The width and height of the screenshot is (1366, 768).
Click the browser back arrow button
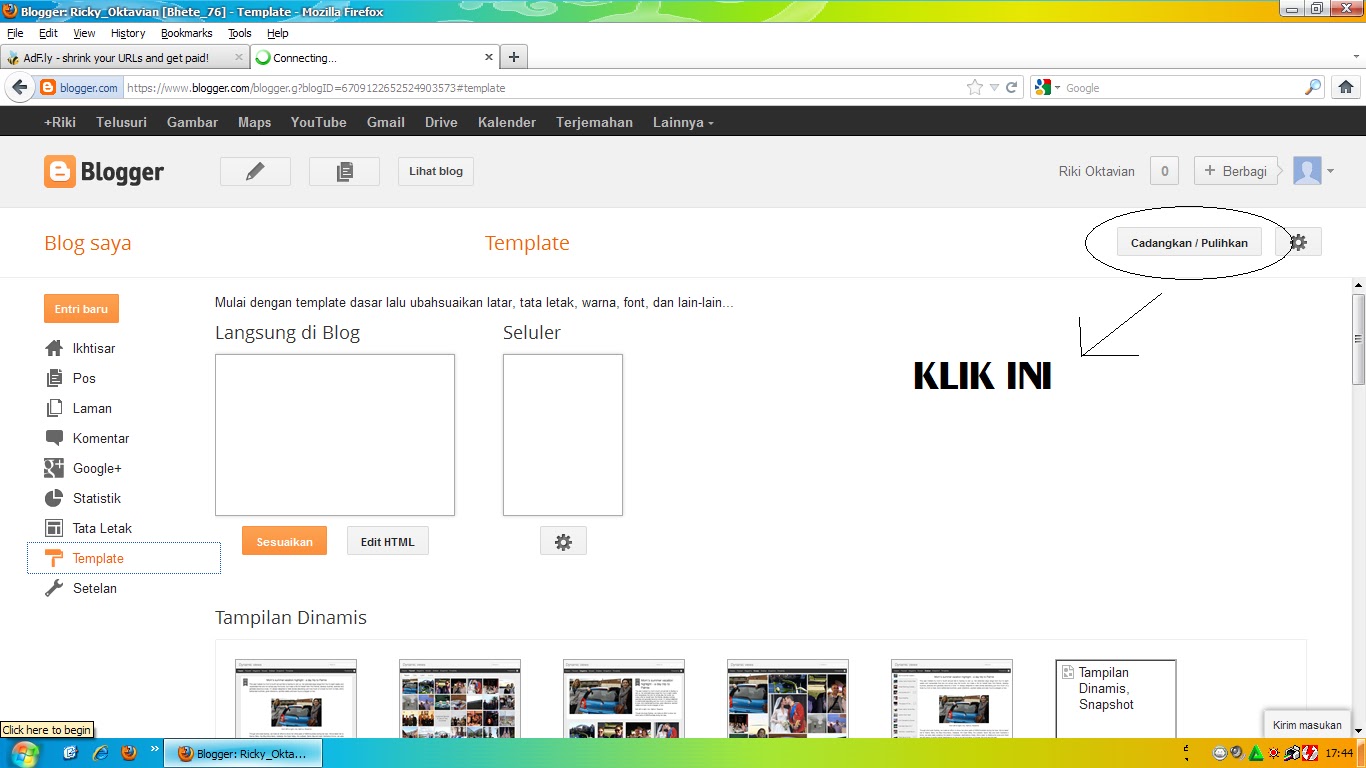(19, 88)
